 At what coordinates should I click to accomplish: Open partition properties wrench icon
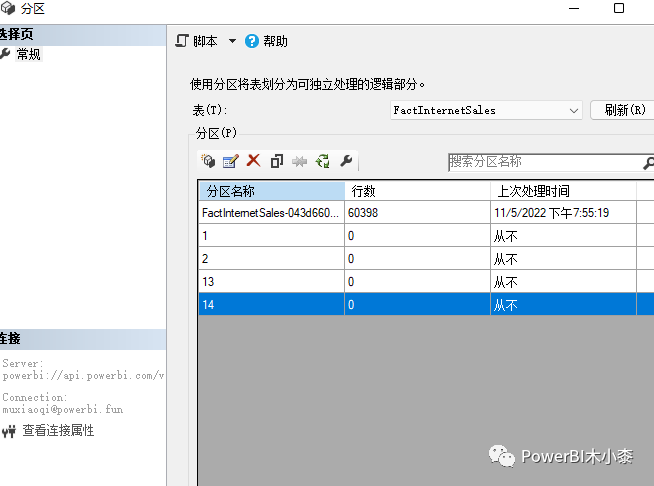point(346,161)
